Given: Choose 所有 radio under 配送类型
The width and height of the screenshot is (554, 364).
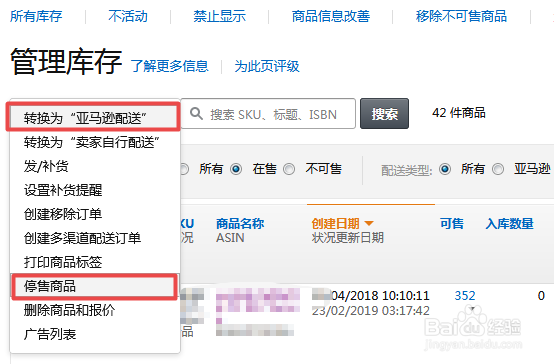Looking at the screenshot, I should [x=445, y=169].
